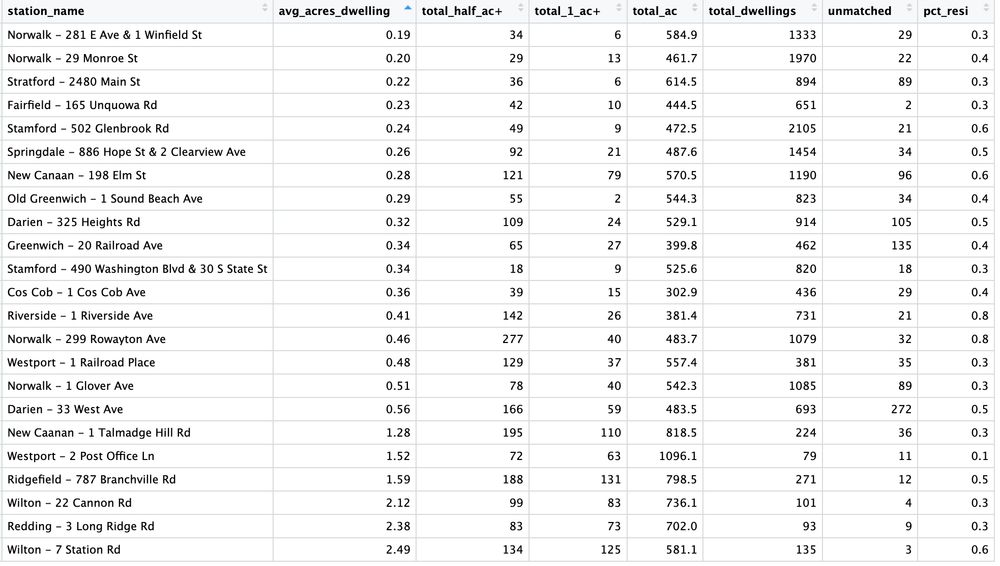Select the Fairfield – 165 Unquowa Rd row
The image size is (1000, 566).
pyautogui.click(x=498, y=105)
